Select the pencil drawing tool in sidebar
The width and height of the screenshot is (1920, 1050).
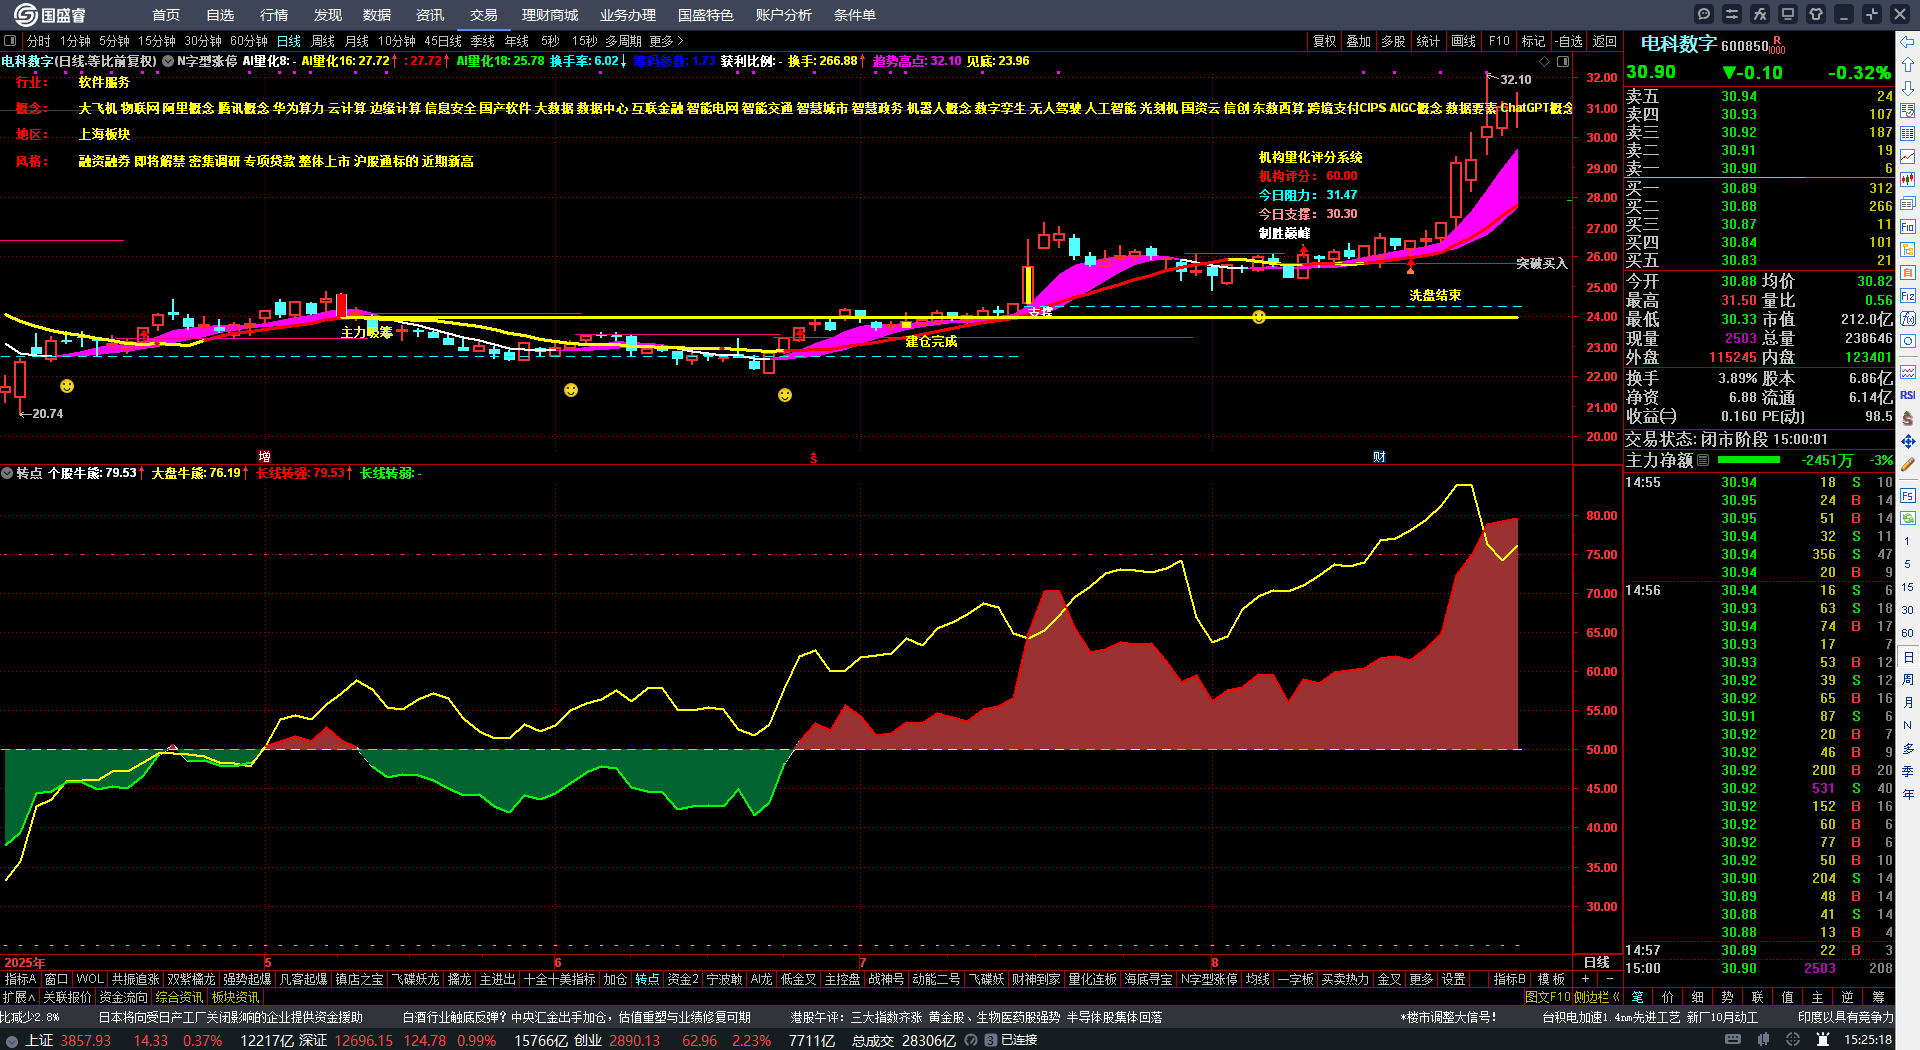click(x=1908, y=464)
